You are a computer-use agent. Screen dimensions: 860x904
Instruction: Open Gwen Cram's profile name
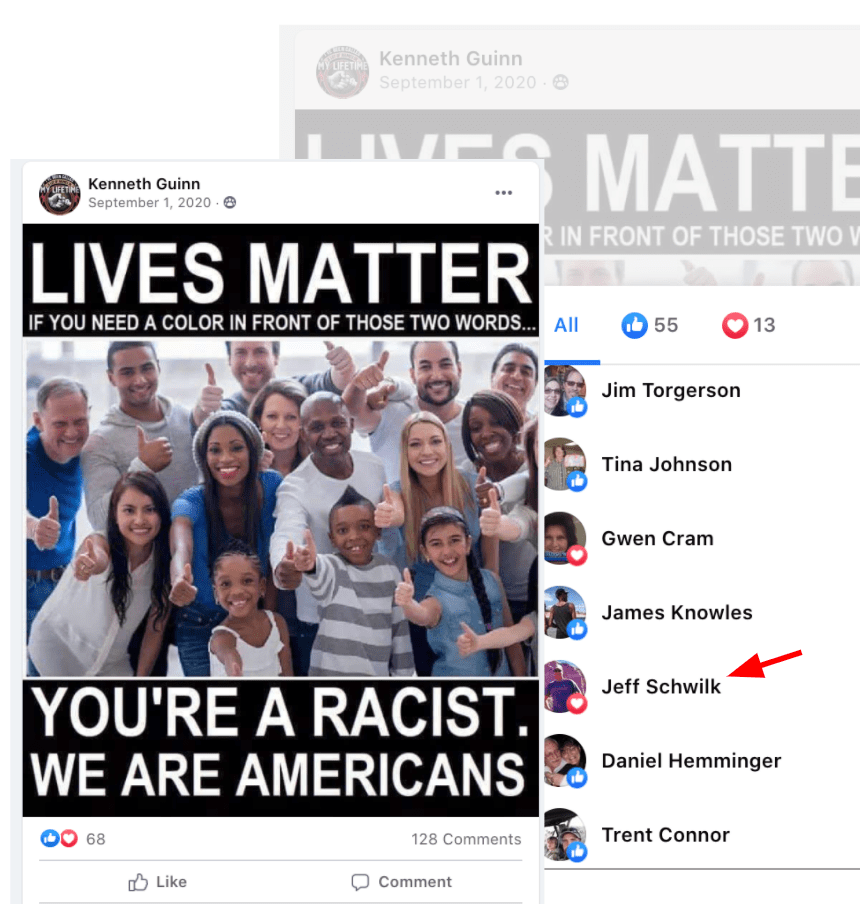pyautogui.click(x=657, y=538)
